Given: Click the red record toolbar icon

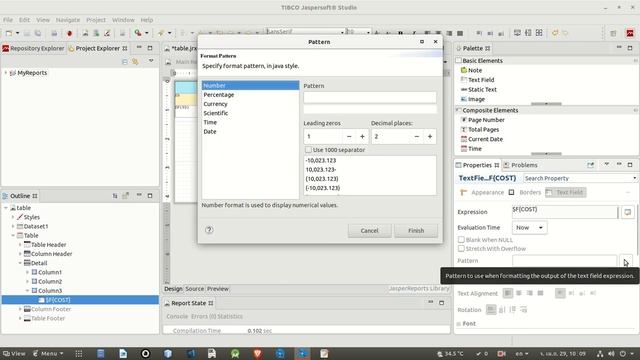Looking at the screenshot, I should coord(69,33).
